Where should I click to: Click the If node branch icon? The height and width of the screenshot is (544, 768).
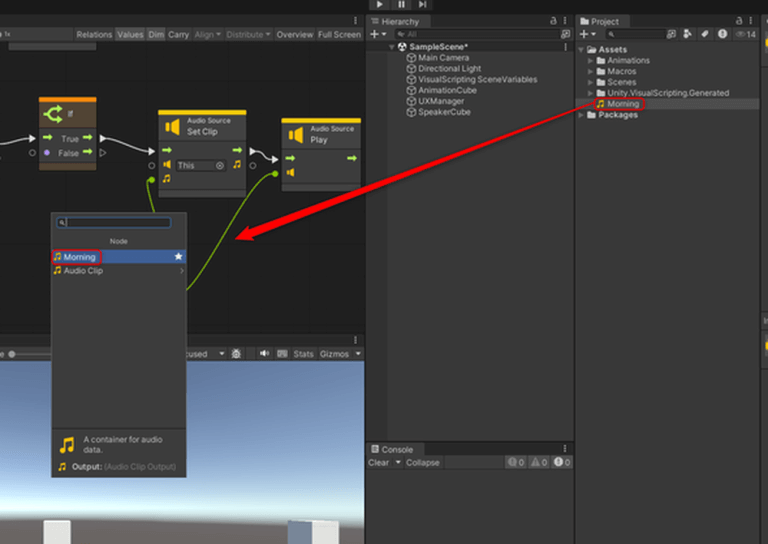point(52,115)
